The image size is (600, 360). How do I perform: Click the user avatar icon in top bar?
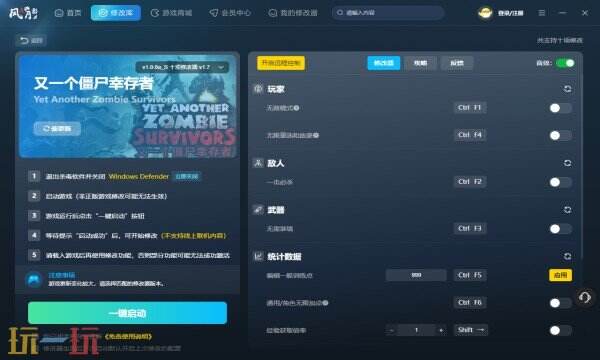pos(485,13)
